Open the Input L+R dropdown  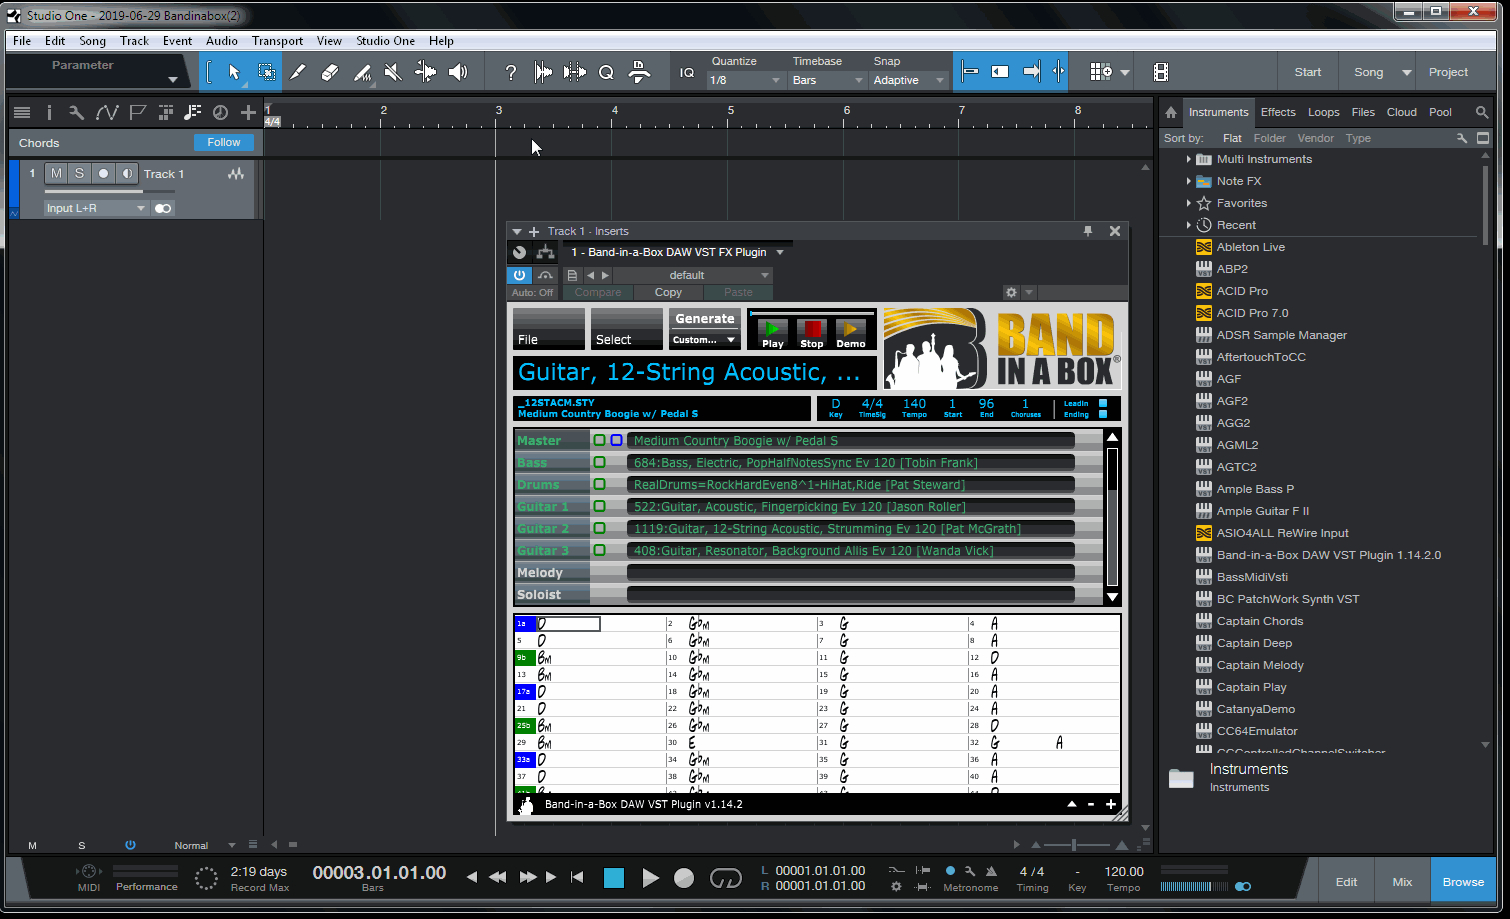[x=96, y=208]
